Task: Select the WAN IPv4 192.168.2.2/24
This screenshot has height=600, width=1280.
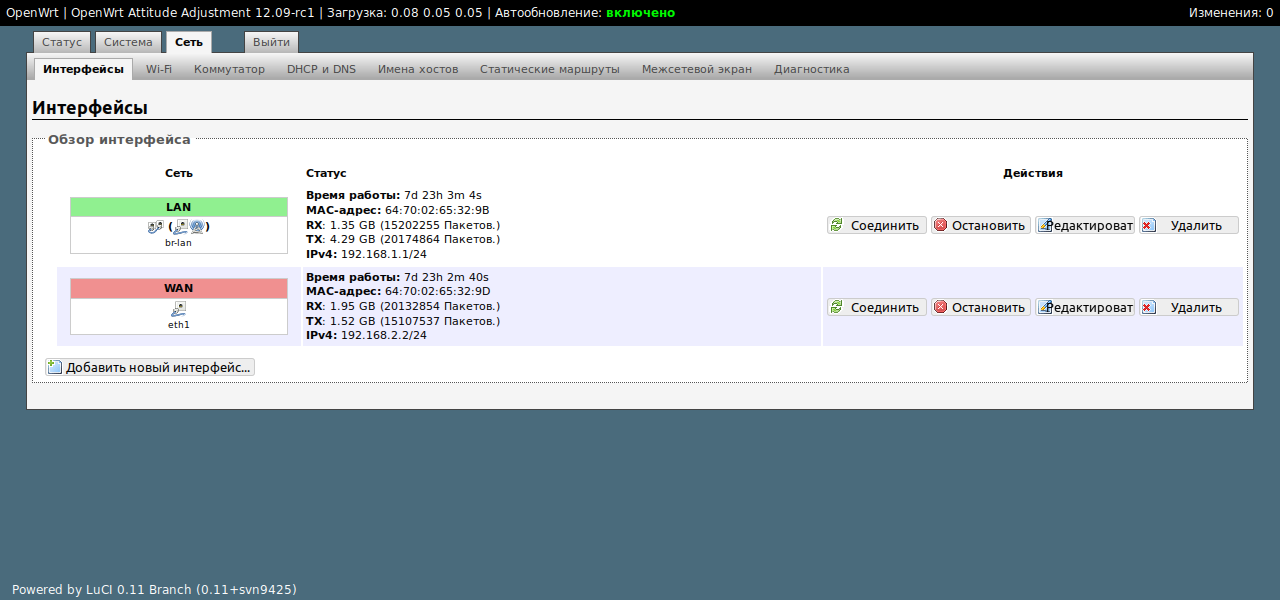Action: click(384, 336)
